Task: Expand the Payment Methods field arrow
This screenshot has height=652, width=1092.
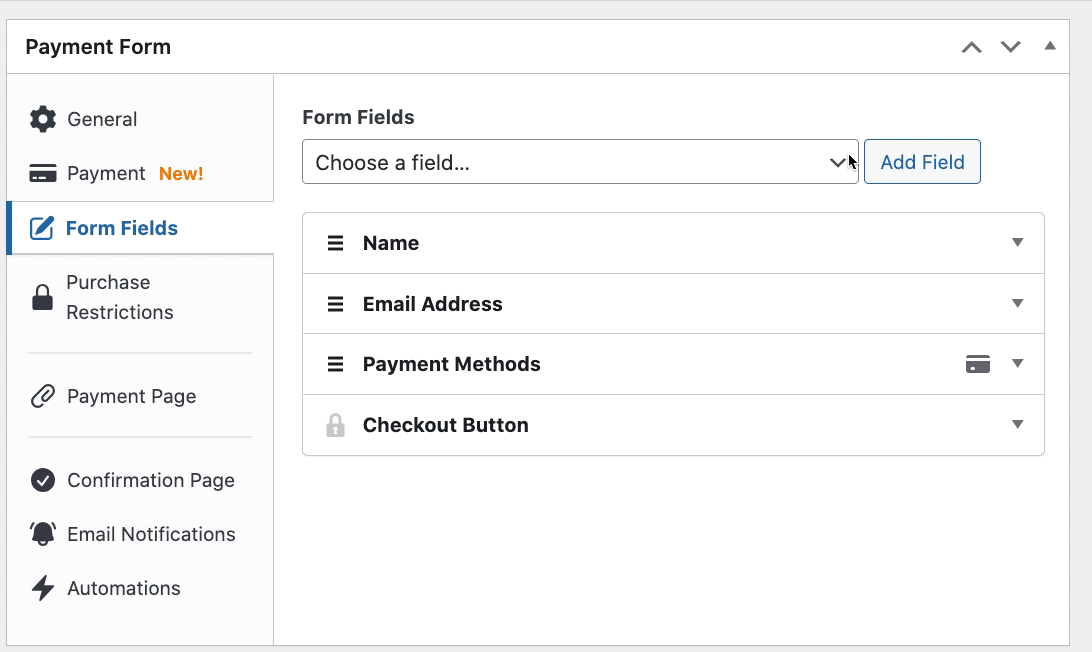Action: click(x=1017, y=364)
